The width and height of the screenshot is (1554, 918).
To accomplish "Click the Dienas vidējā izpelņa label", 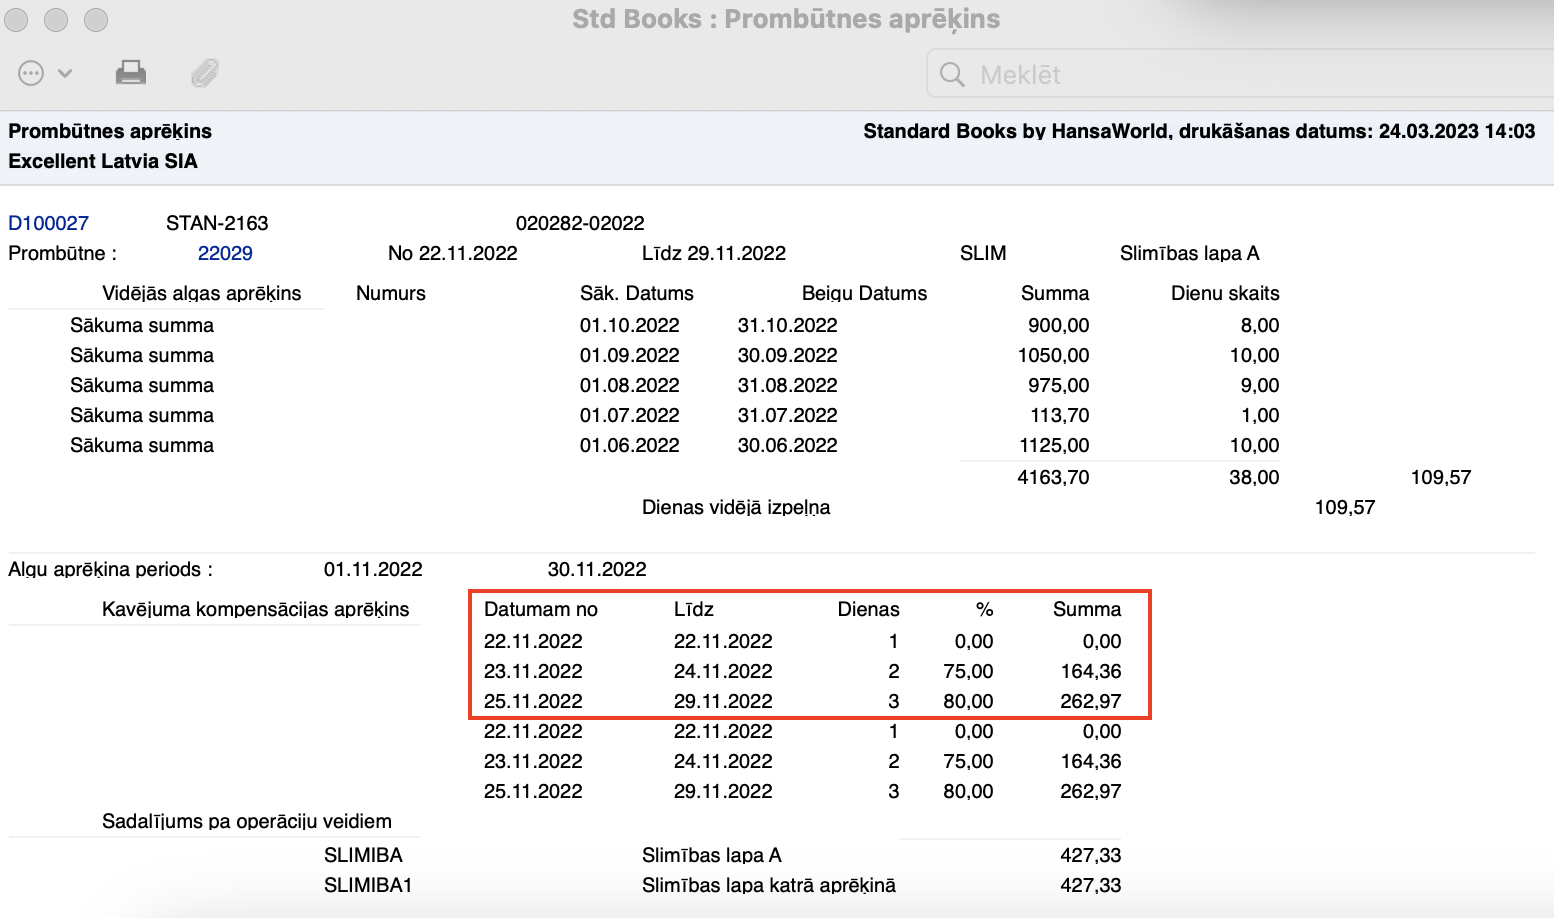I will coord(736,507).
